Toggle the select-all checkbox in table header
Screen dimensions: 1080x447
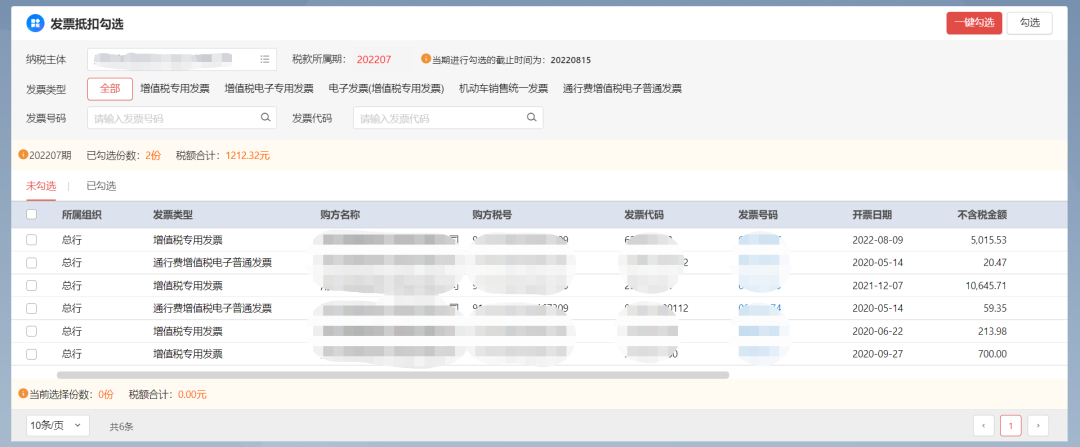(x=32, y=214)
